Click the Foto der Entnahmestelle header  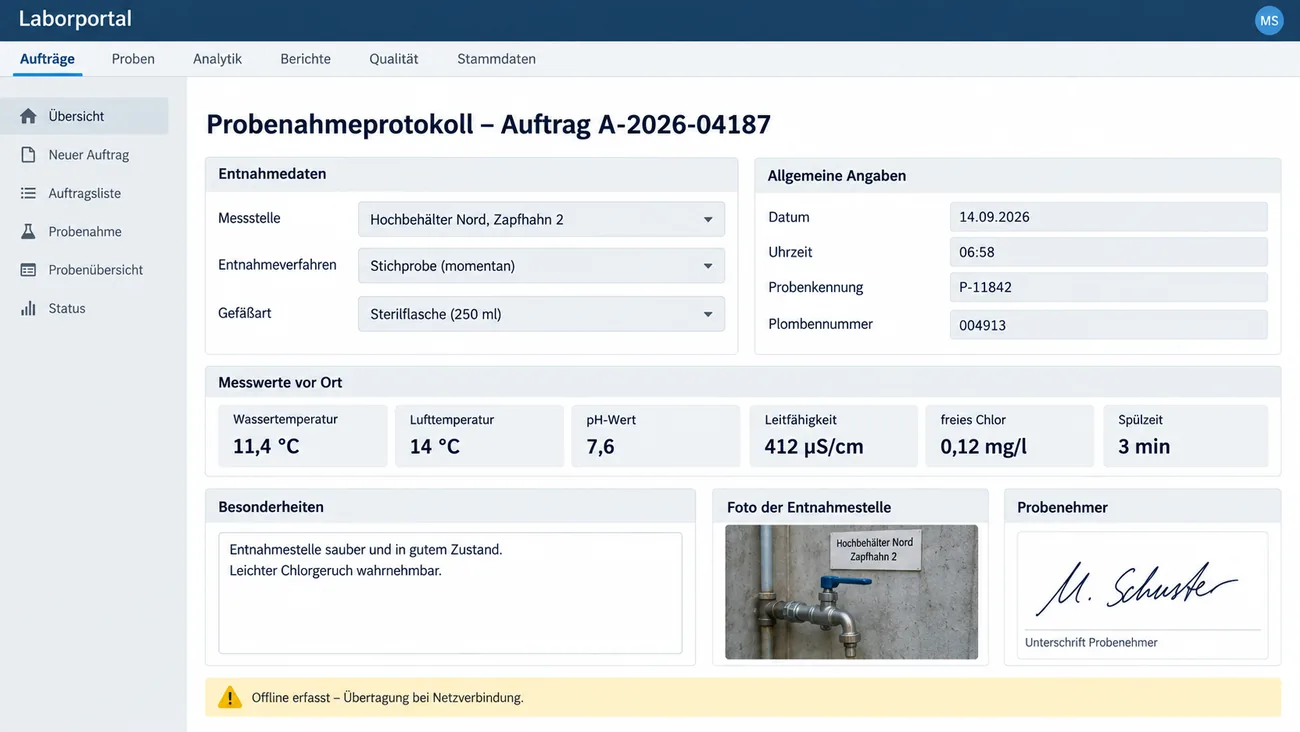point(809,507)
